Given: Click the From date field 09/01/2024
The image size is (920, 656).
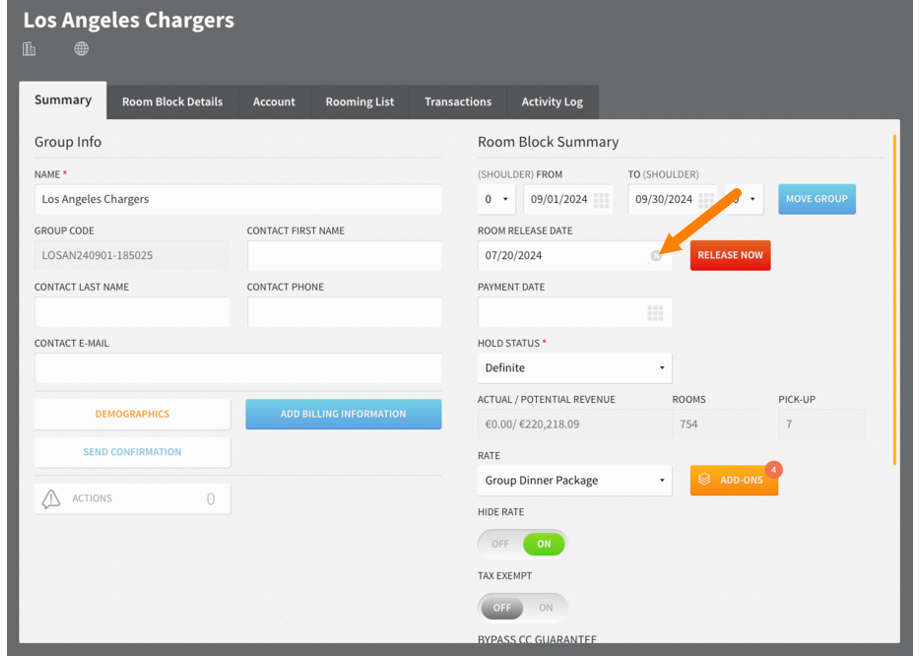Looking at the screenshot, I should pyautogui.click(x=568, y=199).
